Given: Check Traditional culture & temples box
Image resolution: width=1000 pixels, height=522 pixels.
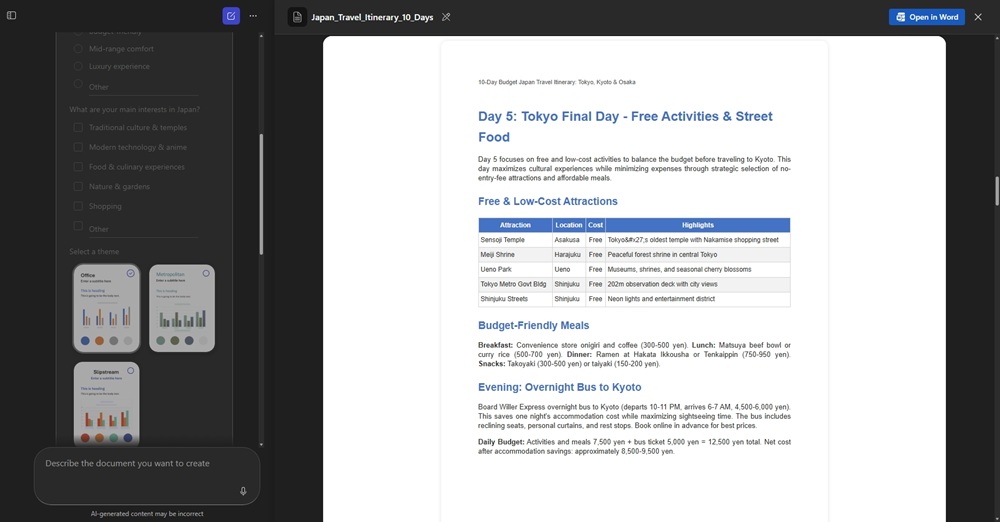Looking at the screenshot, I should pos(78,128).
